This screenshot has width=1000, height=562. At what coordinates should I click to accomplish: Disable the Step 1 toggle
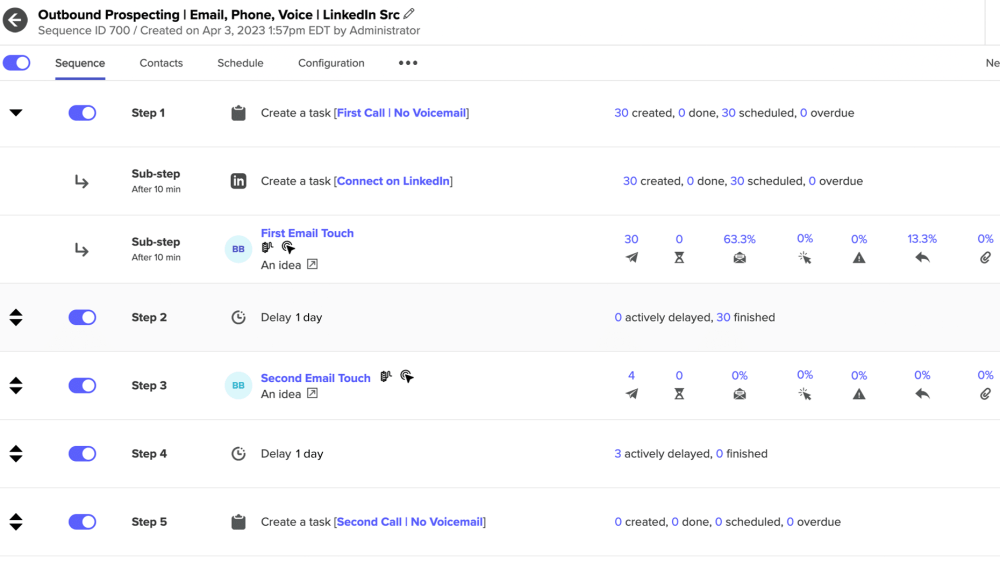tap(82, 113)
